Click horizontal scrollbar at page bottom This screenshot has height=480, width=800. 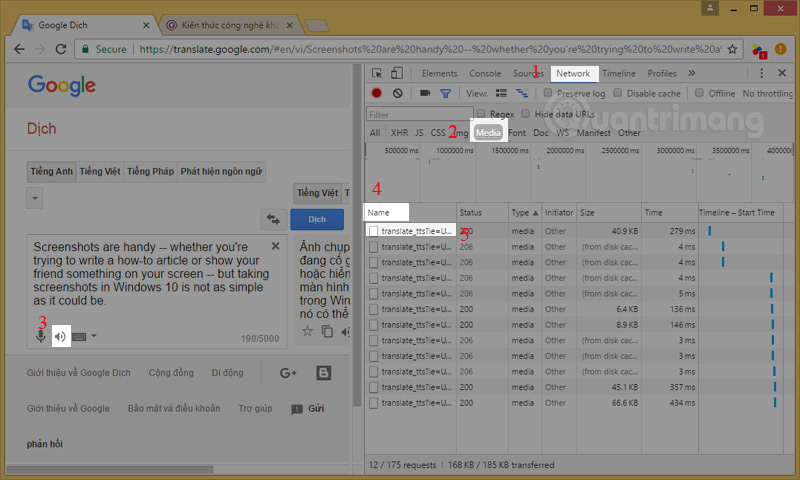click(110, 469)
